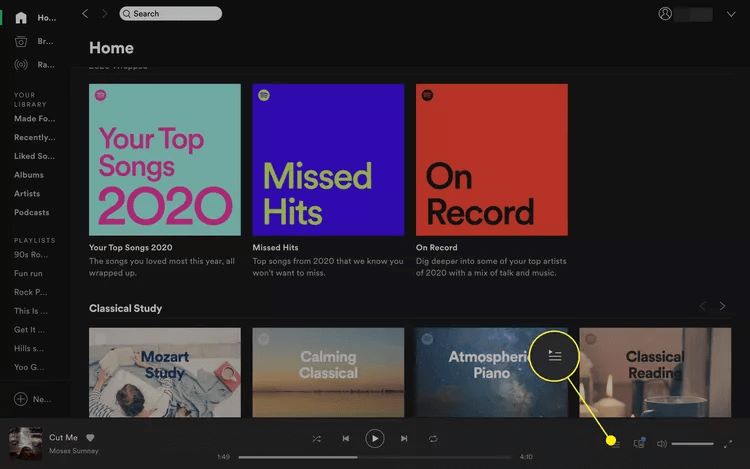
Task: Open the user profile icon
Action: point(665,14)
